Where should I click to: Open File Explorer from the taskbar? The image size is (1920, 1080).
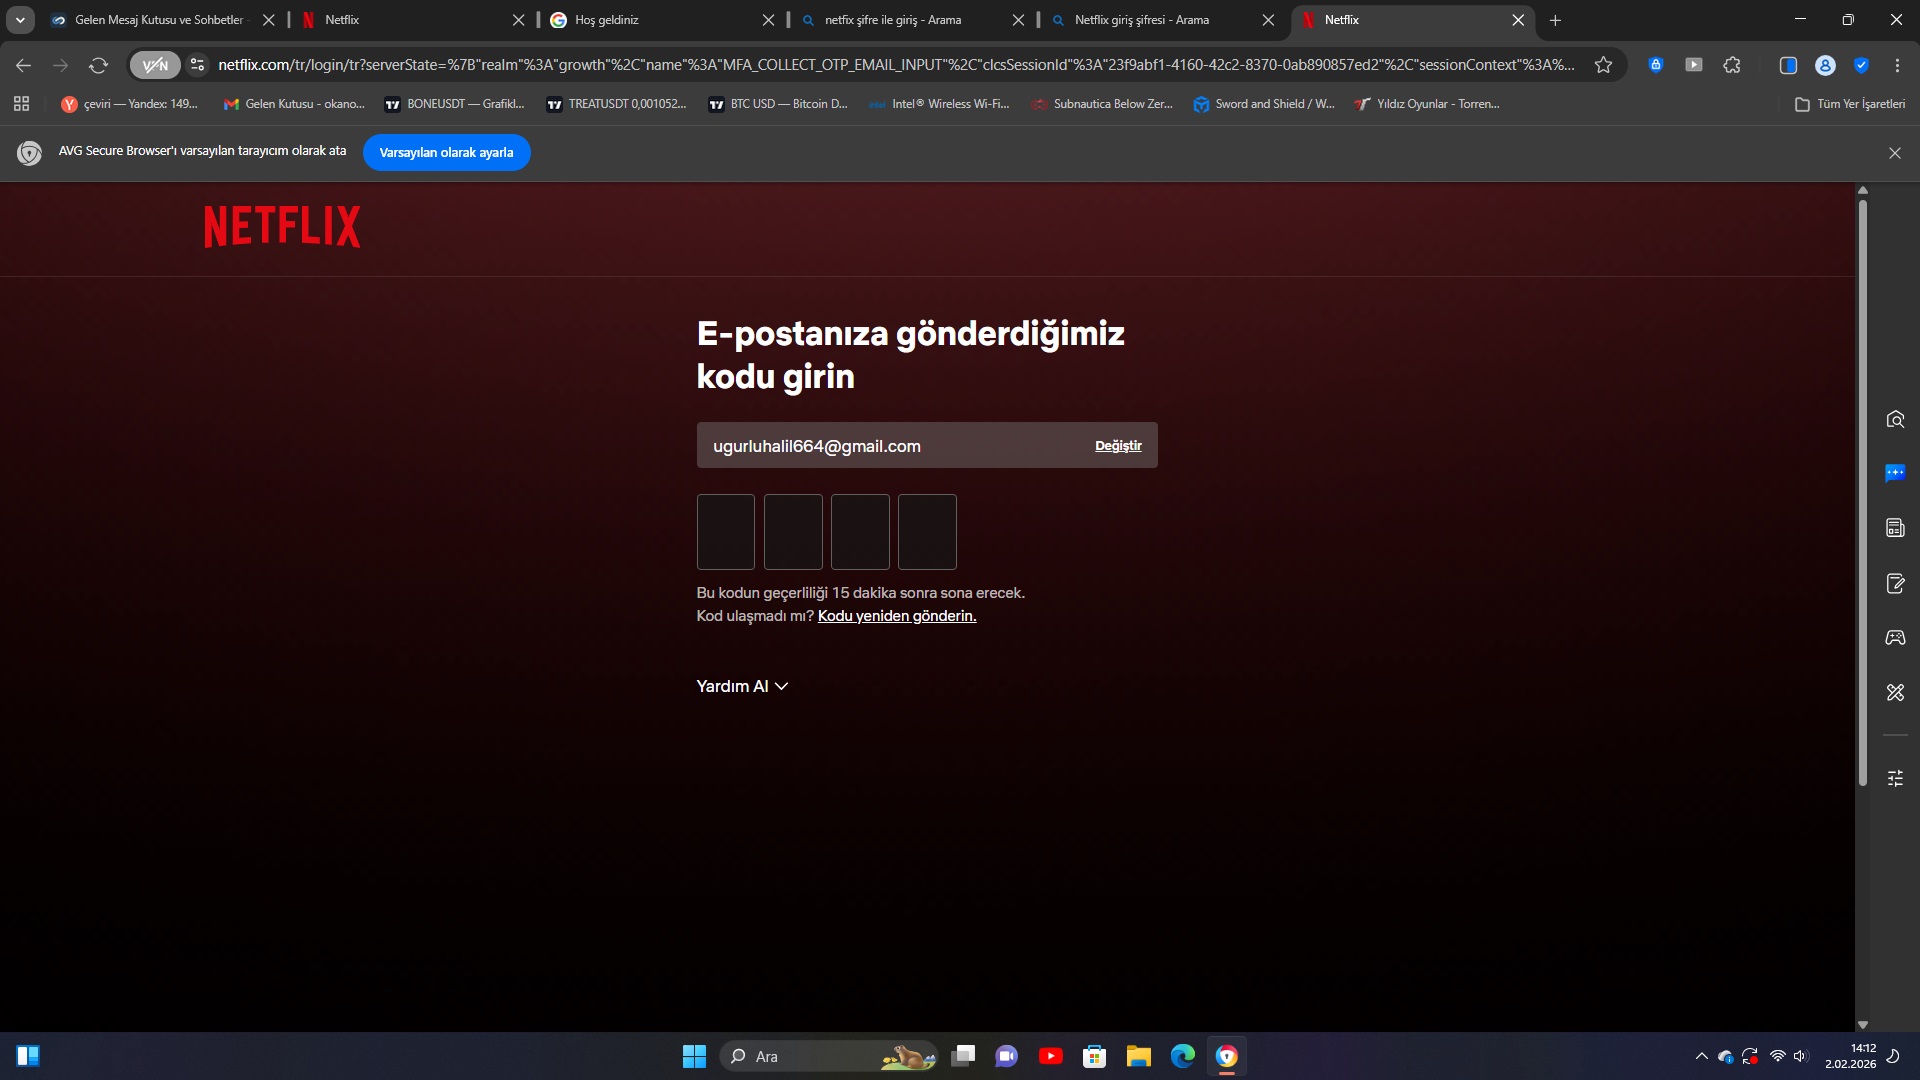pyautogui.click(x=1138, y=1056)
